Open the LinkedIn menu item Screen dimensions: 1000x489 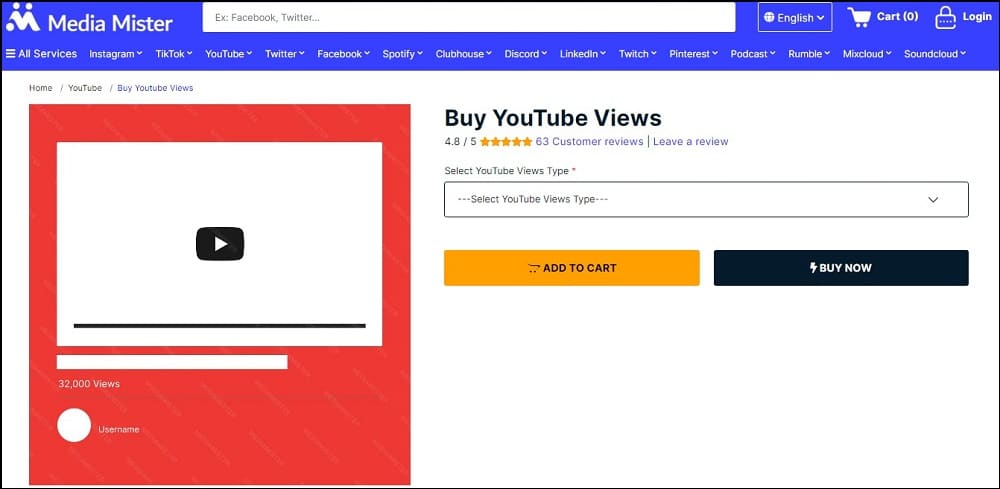click(x=583, y=54)
